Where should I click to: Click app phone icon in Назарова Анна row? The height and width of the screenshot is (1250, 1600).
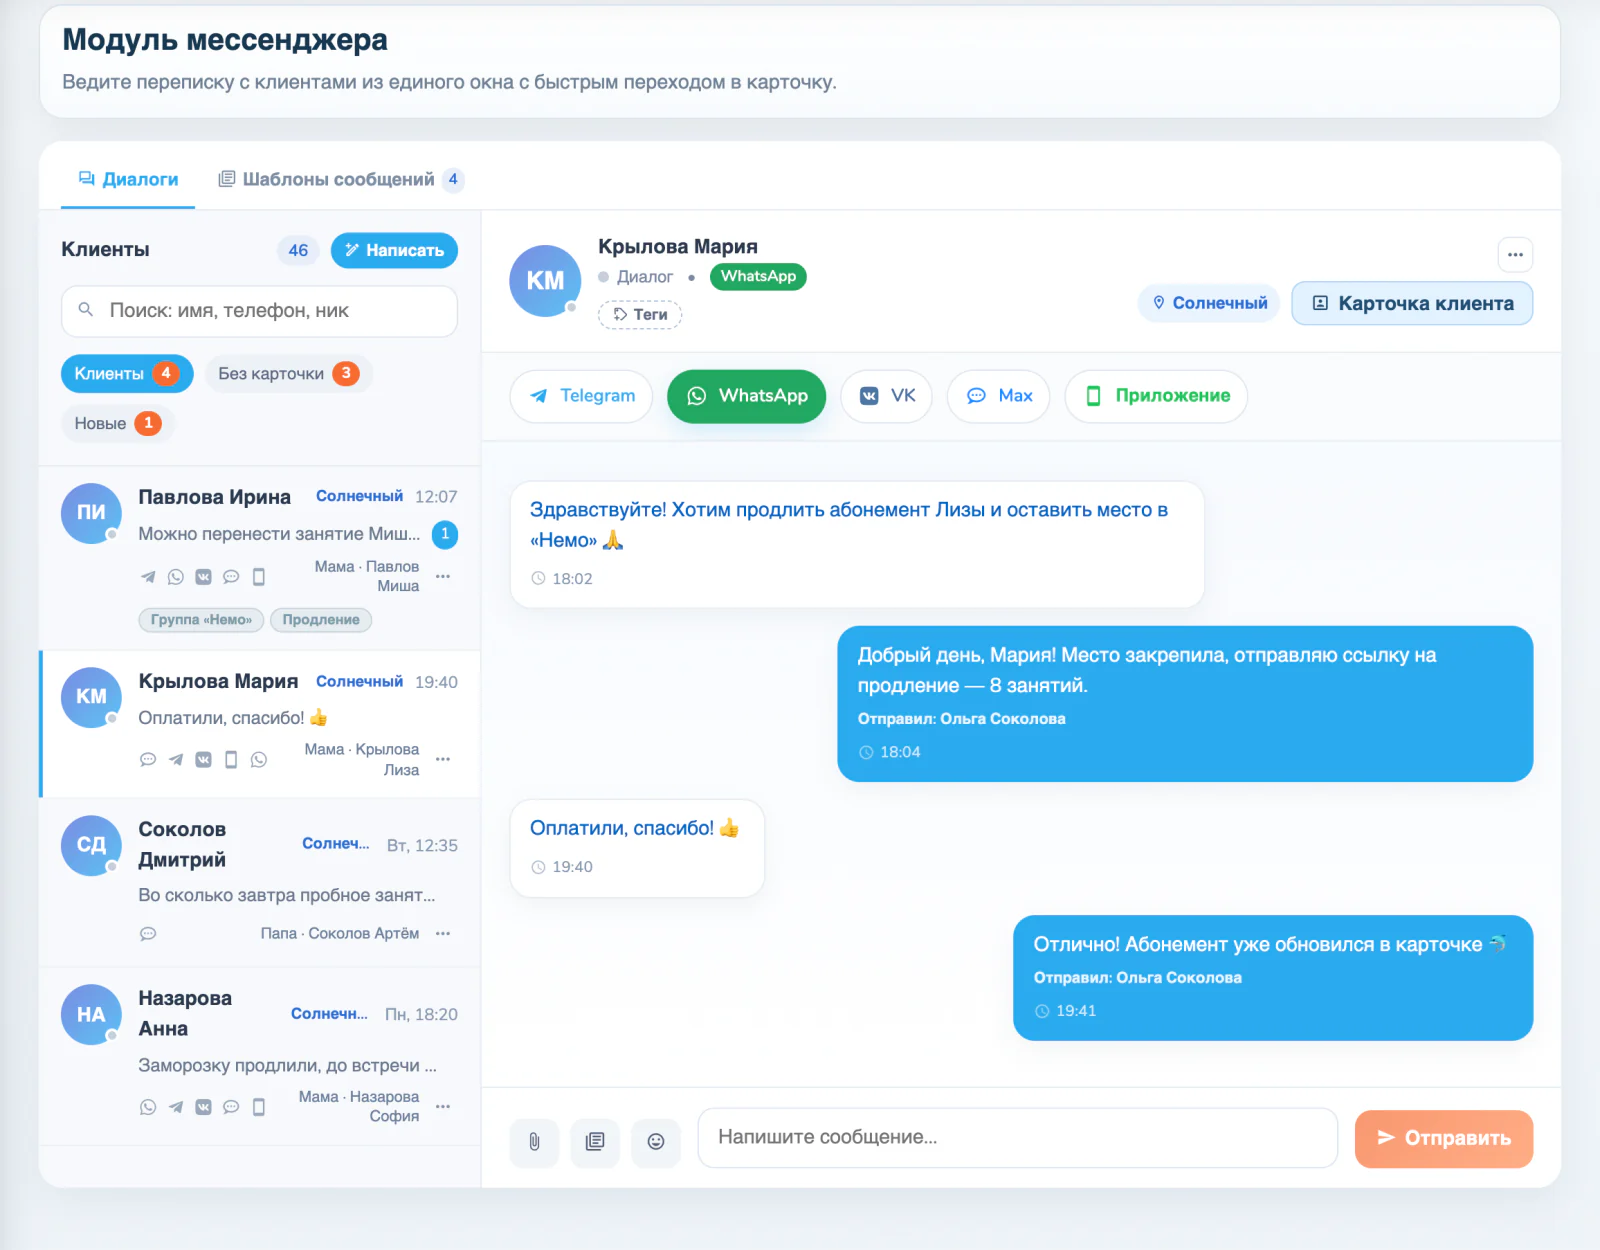[259, 1107]
